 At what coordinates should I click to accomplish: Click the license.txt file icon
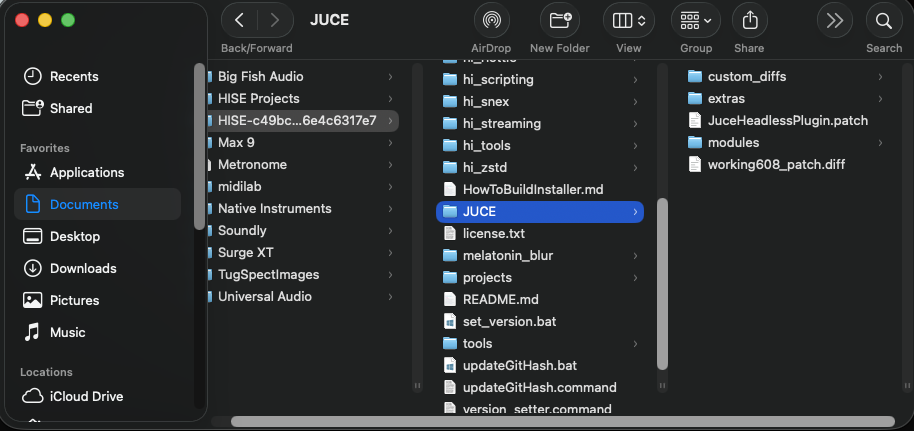point(450,233)
